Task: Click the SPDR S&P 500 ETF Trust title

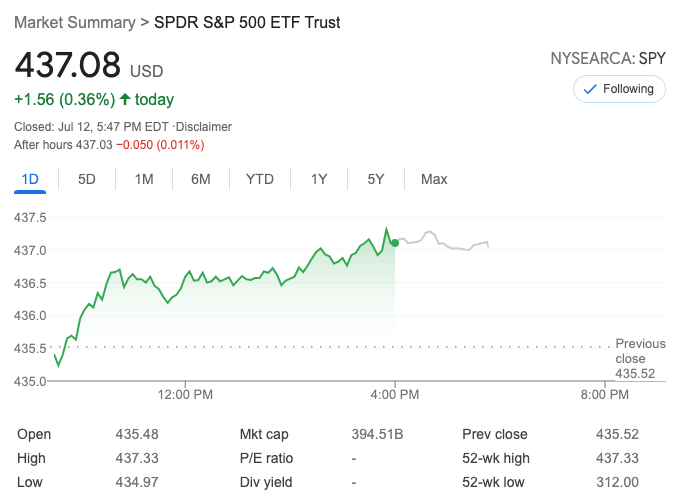Action: click(x=247, y=22)
